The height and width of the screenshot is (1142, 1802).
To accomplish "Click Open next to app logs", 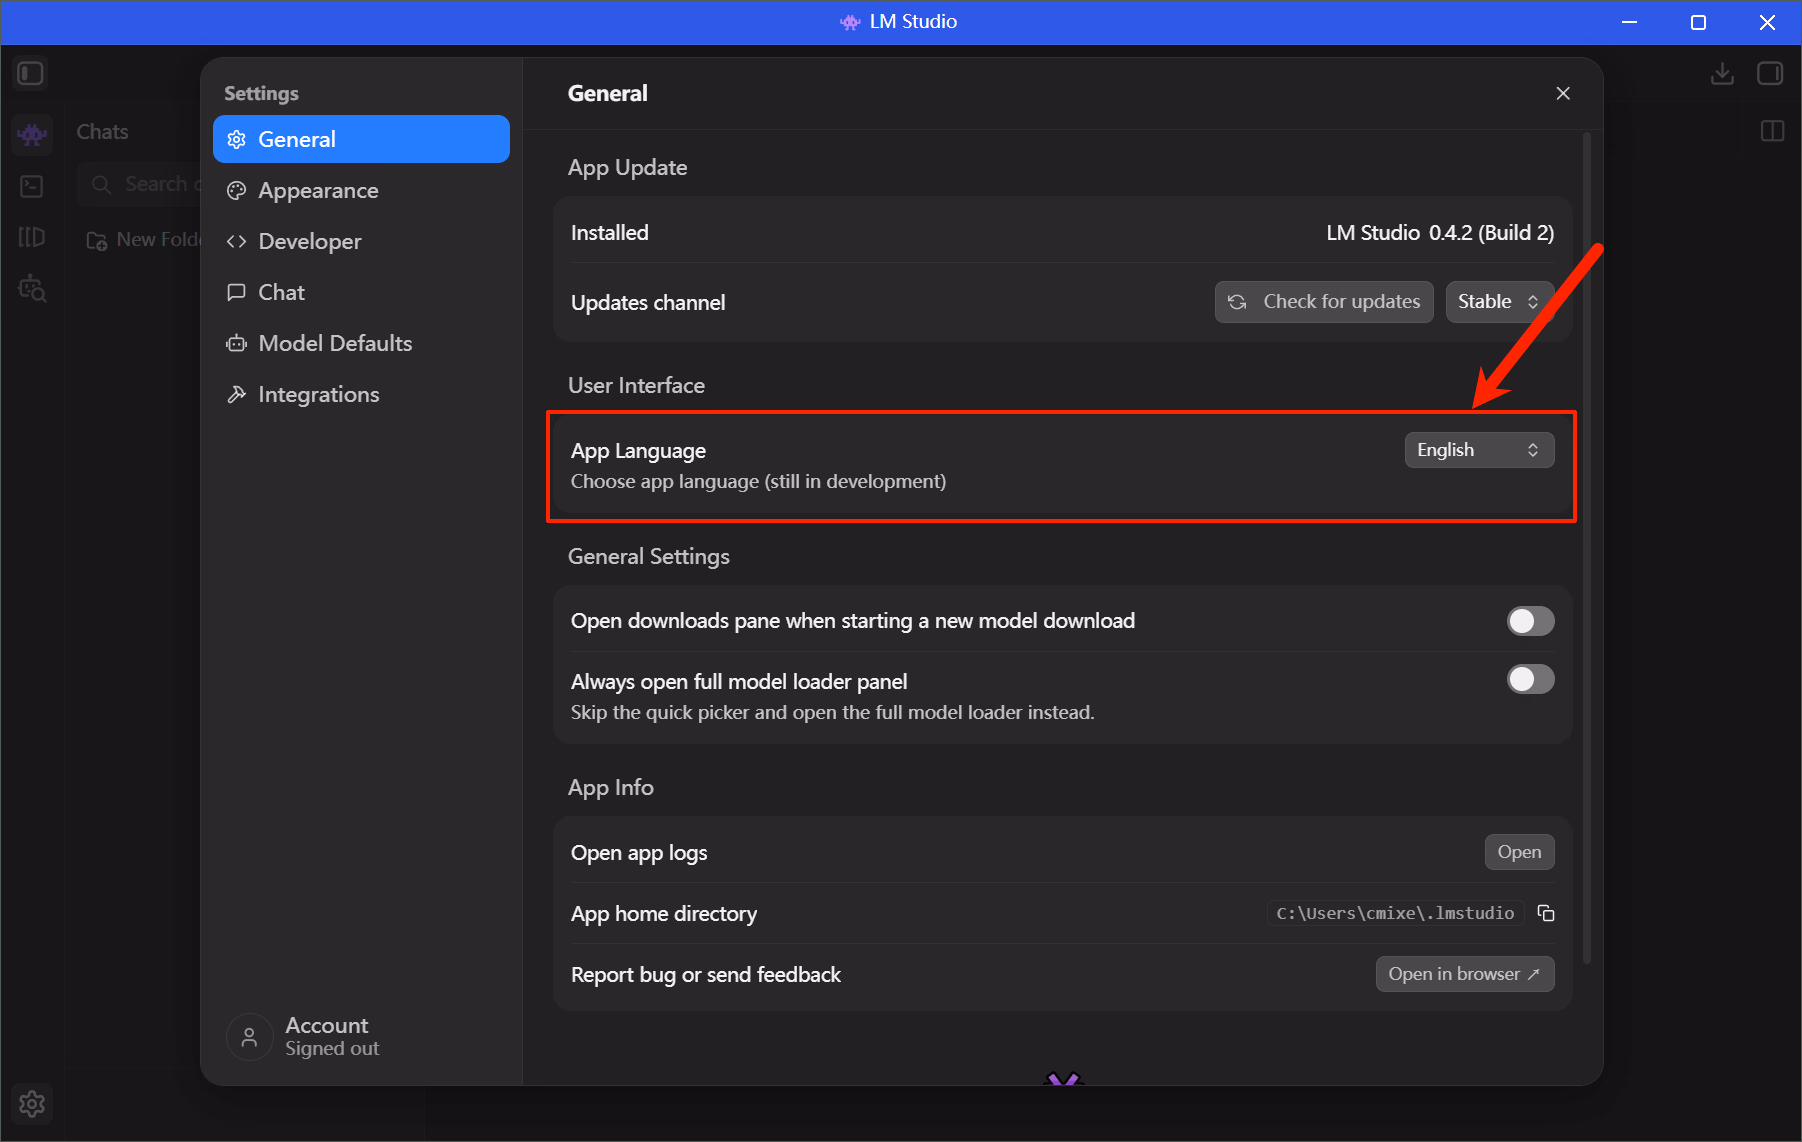I will tap(1520, 852).
